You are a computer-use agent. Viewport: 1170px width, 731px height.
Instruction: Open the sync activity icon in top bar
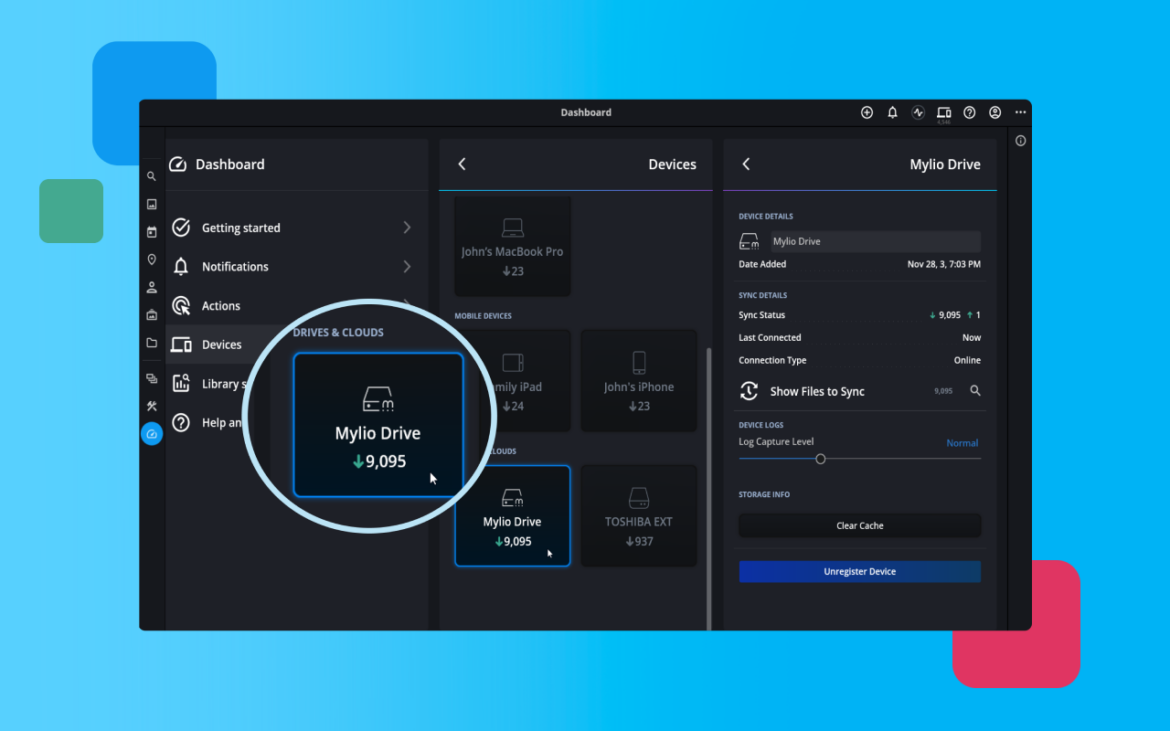918,112
